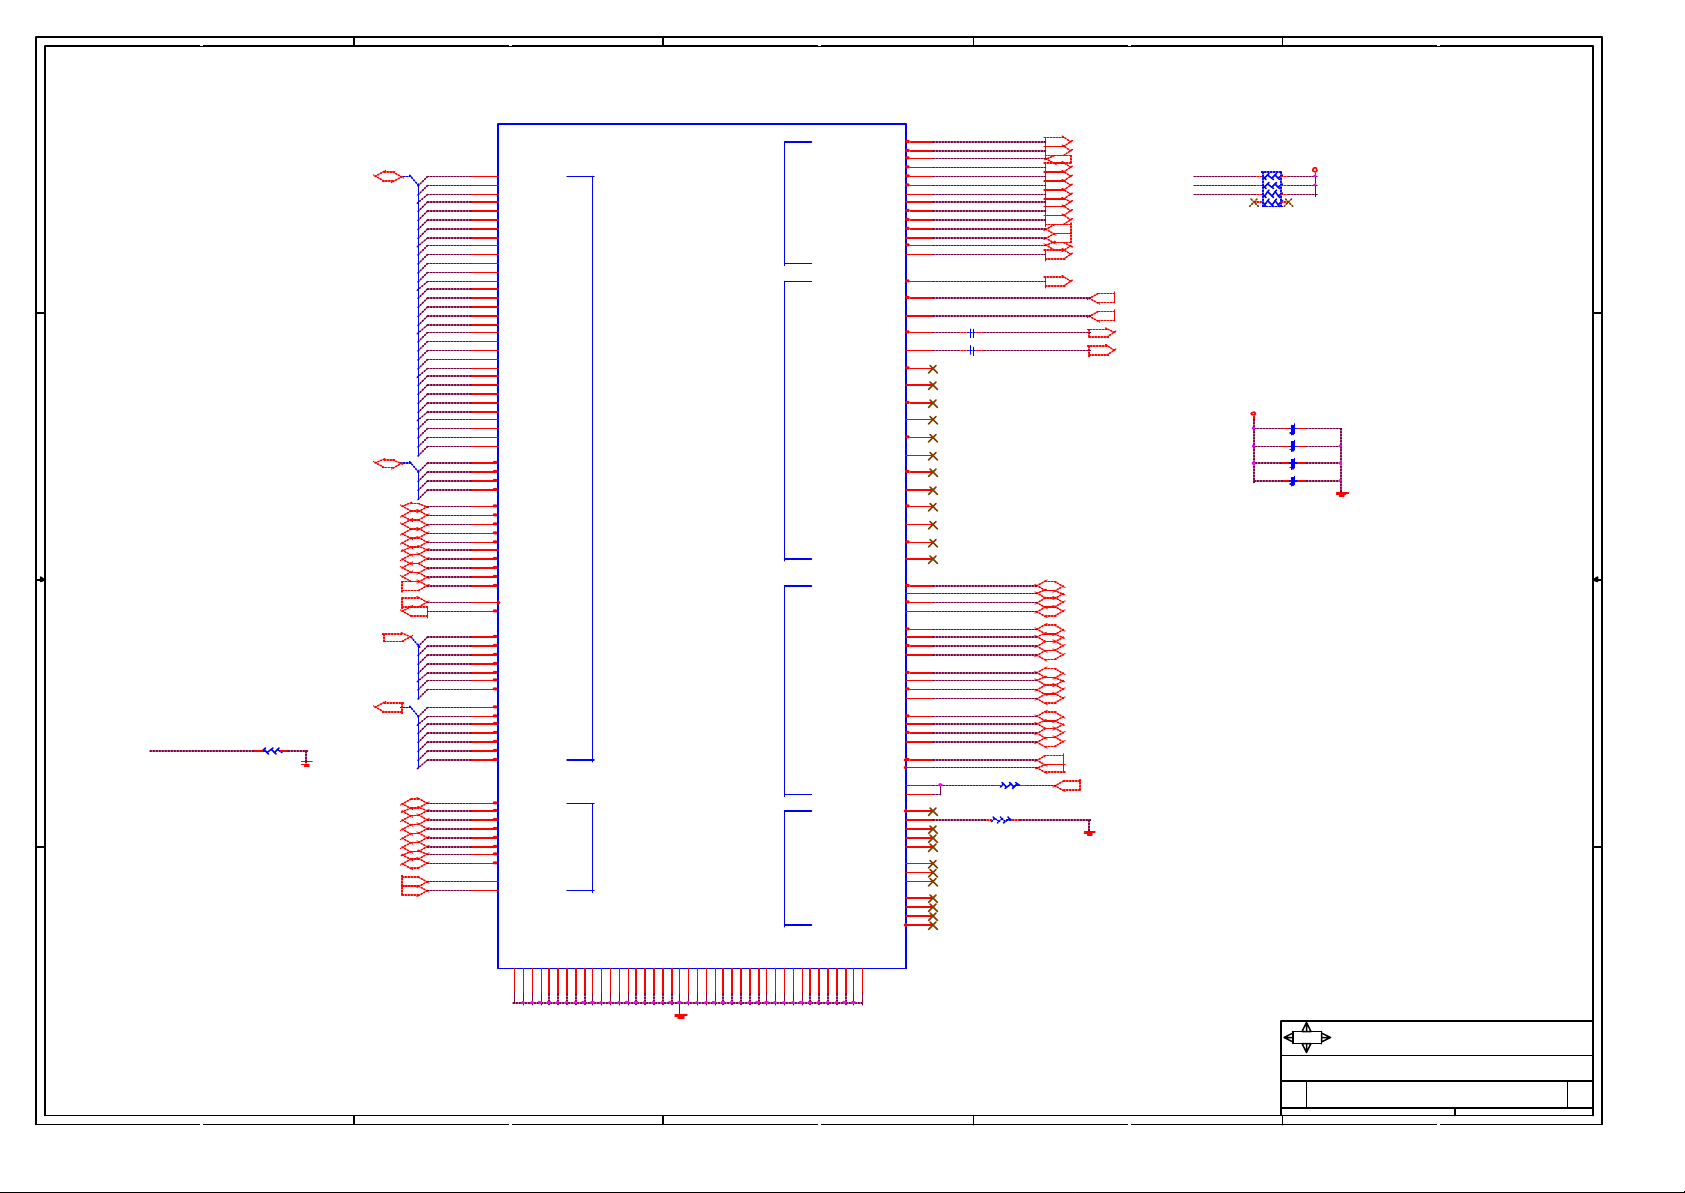The width and height of the screenshot is (1685, 1193).
Task: Select the large blue IC body outline
Action: coord(702,546)
